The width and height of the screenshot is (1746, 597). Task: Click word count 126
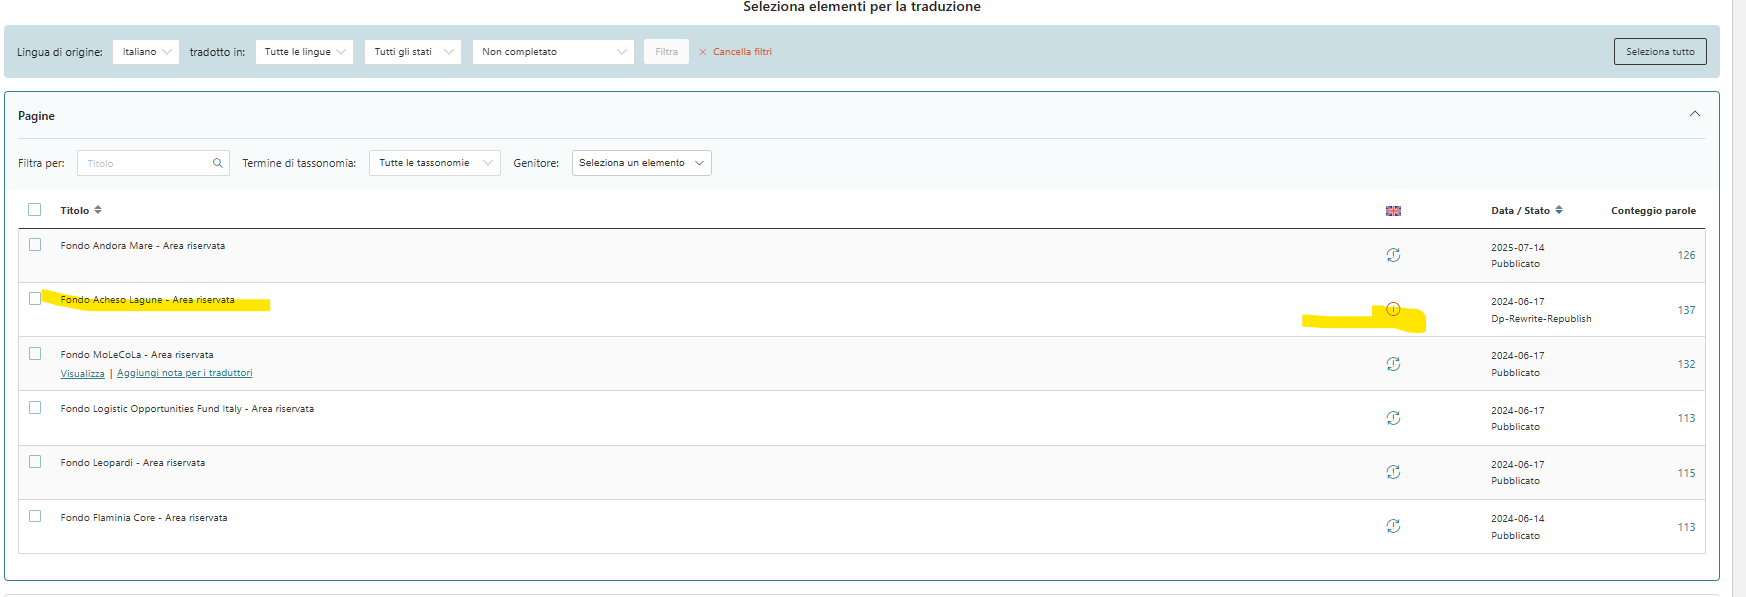pyautogui.click(x=1686, y=255)
